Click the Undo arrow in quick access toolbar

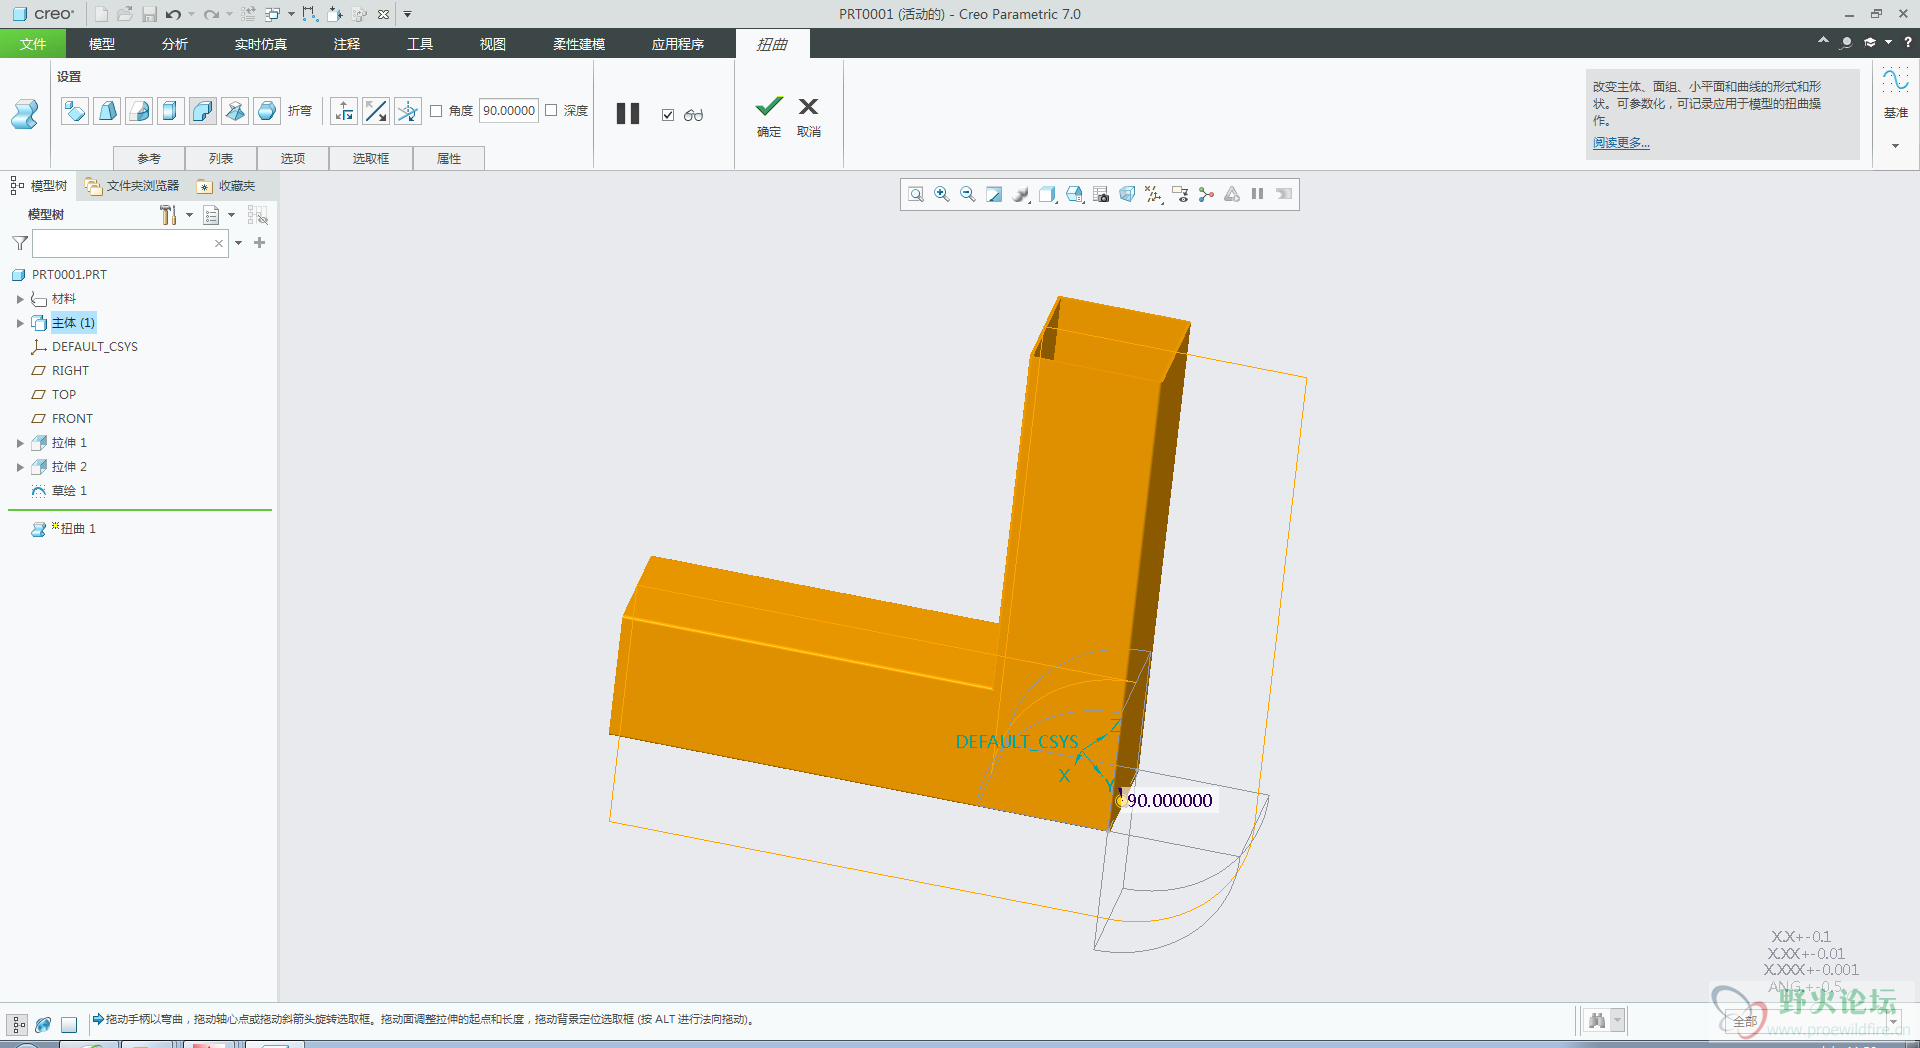pos(174,14)
